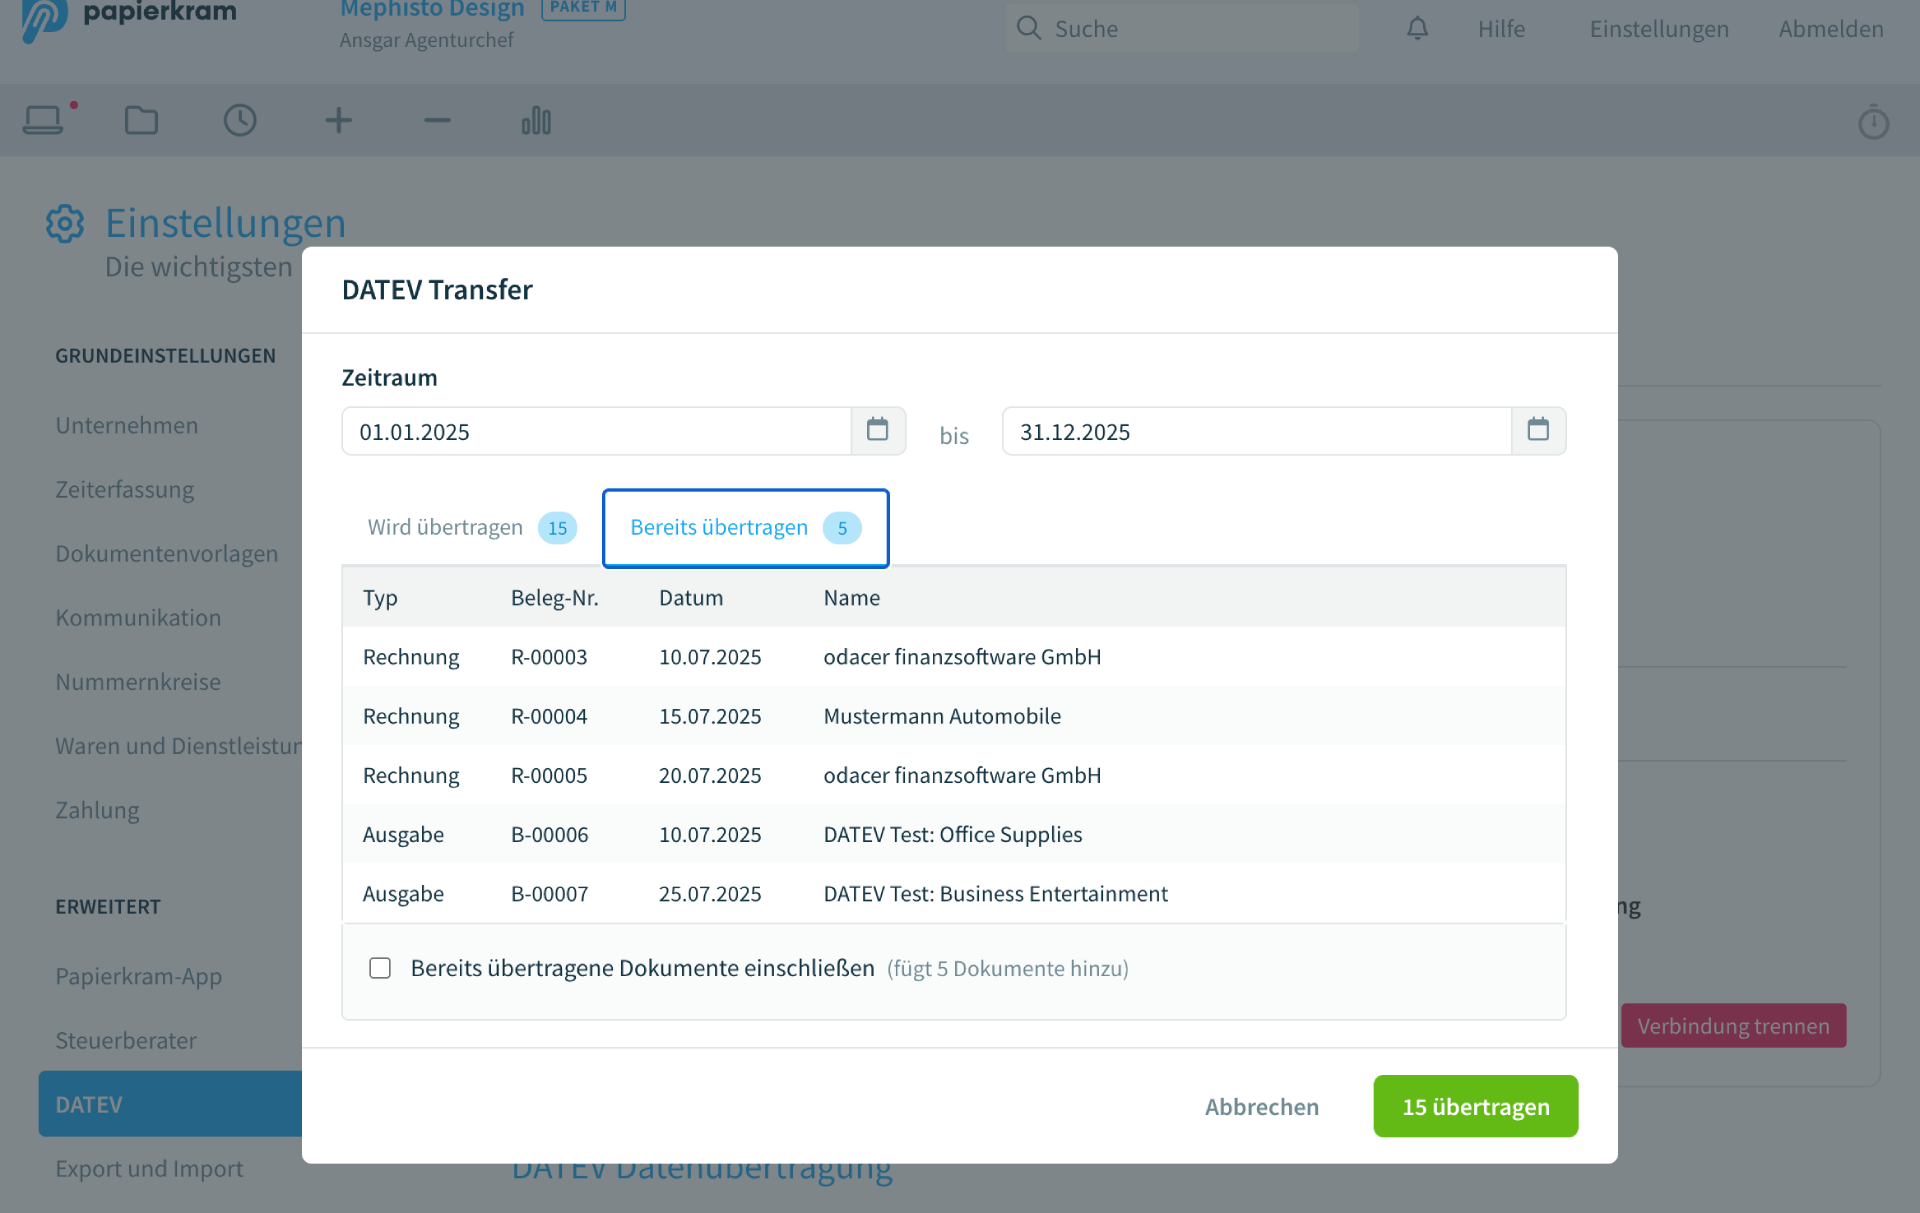Click Abbrechen to cancel the transfer
Viewport: 1920px width, 1213px height.
(1261, 1106)
